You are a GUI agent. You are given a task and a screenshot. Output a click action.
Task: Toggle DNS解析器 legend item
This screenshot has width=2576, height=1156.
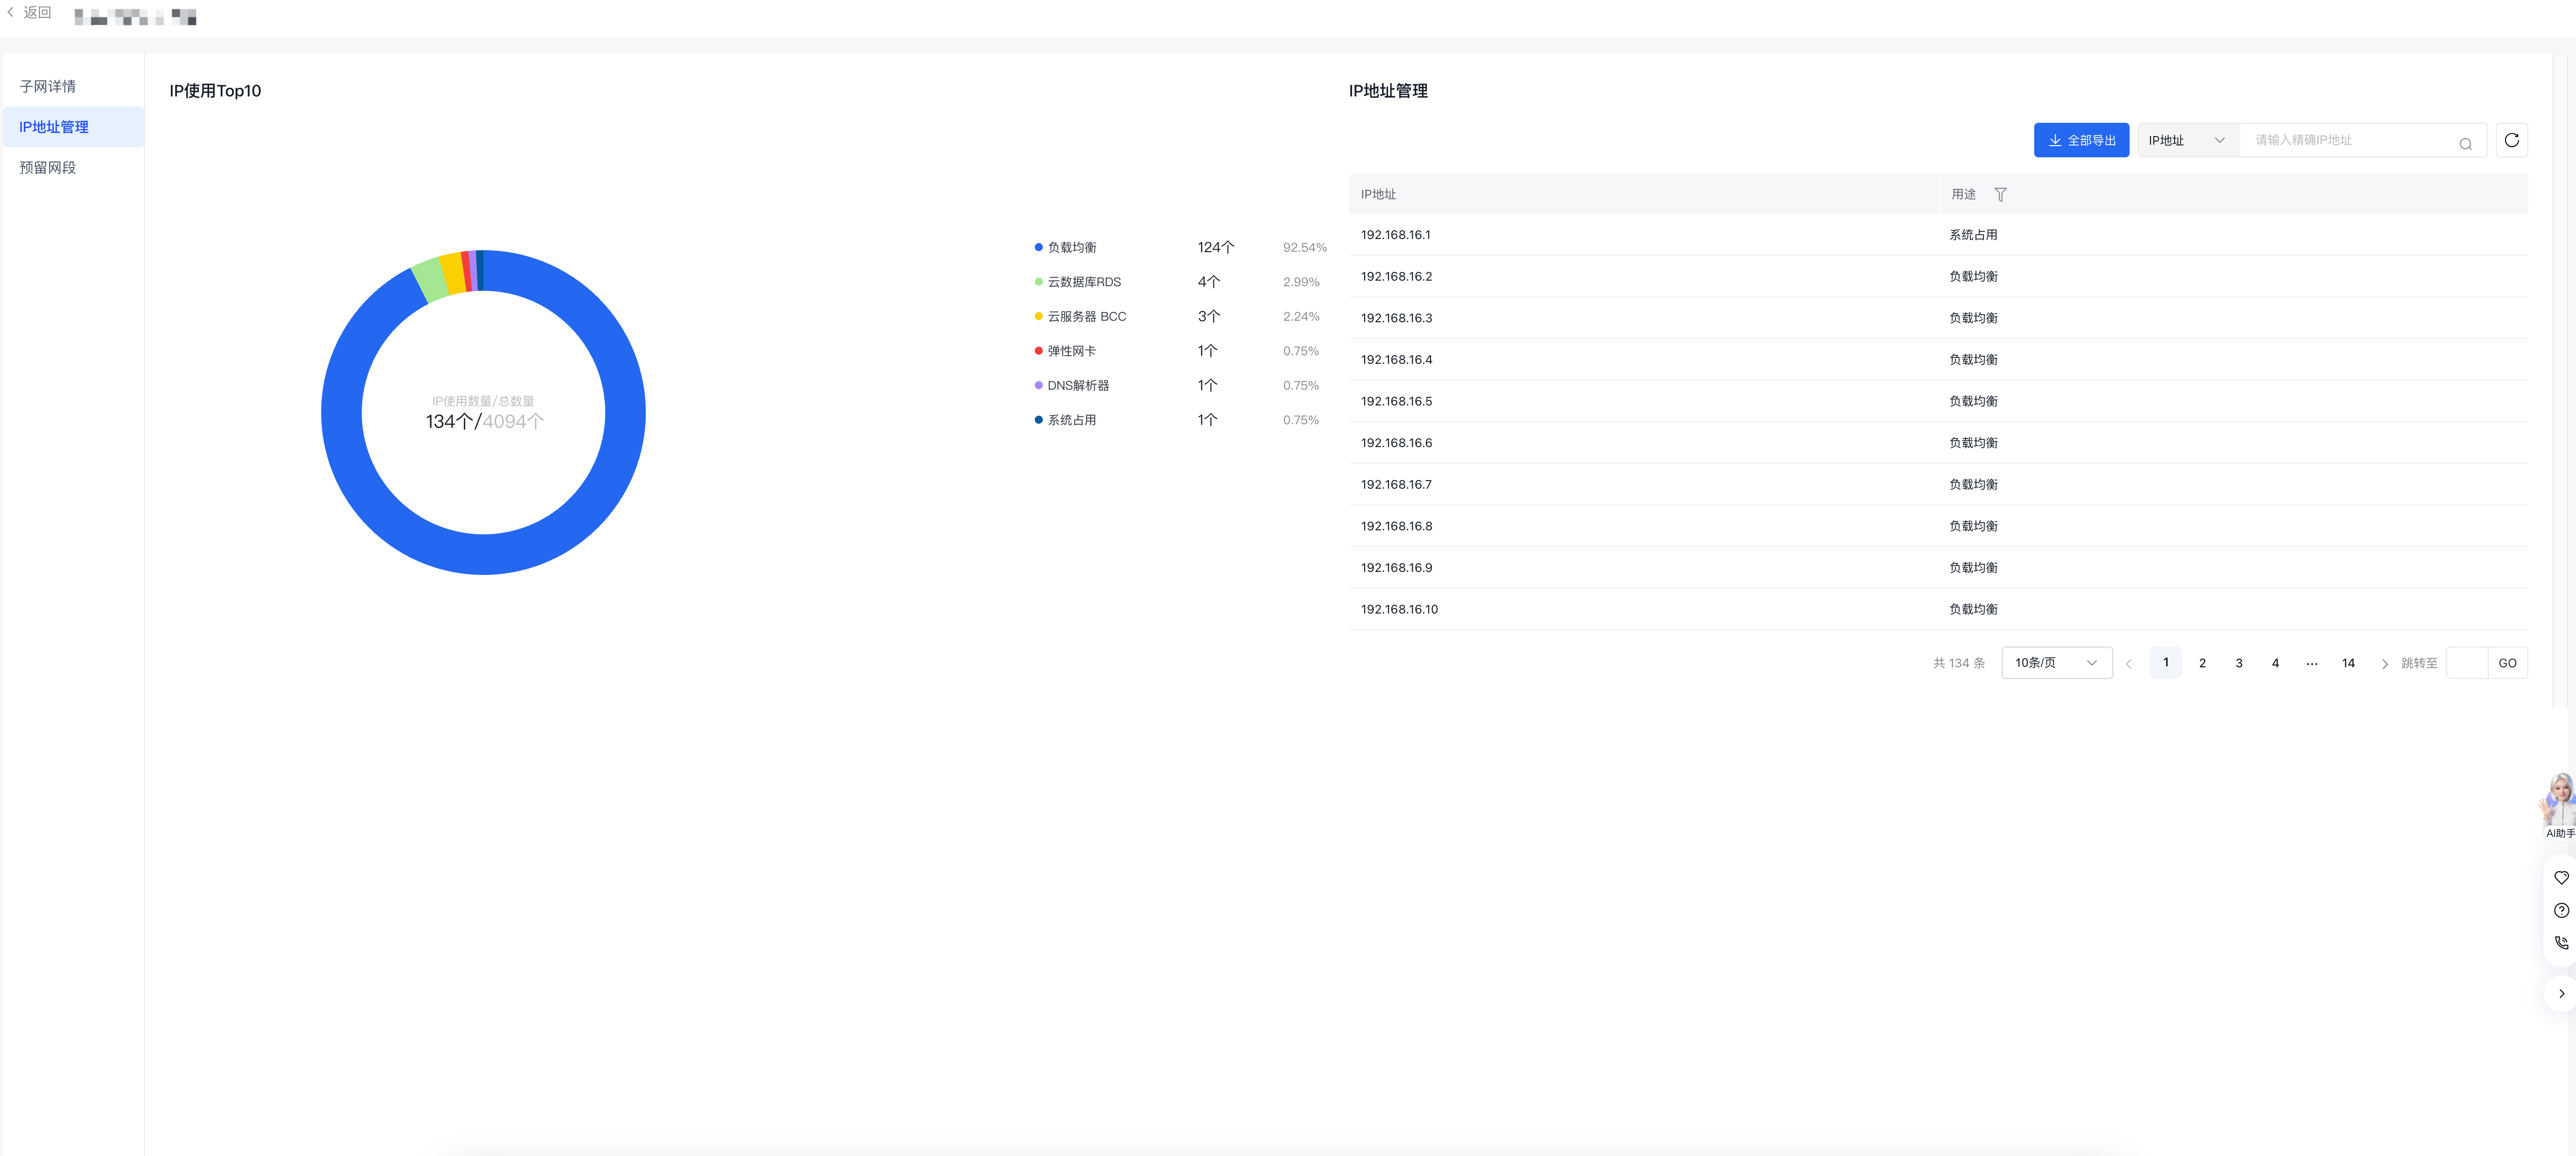point(1071,385)
